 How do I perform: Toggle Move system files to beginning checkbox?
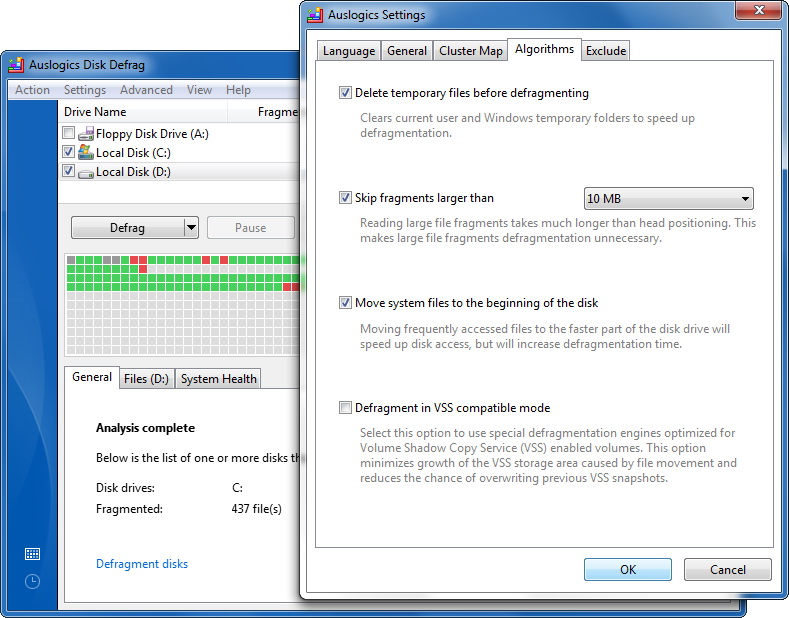coord(345,302)
